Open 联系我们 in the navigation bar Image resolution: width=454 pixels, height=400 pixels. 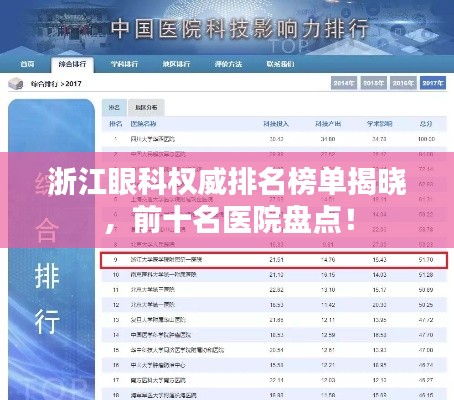pyautogui.click(x=280, y=64)
